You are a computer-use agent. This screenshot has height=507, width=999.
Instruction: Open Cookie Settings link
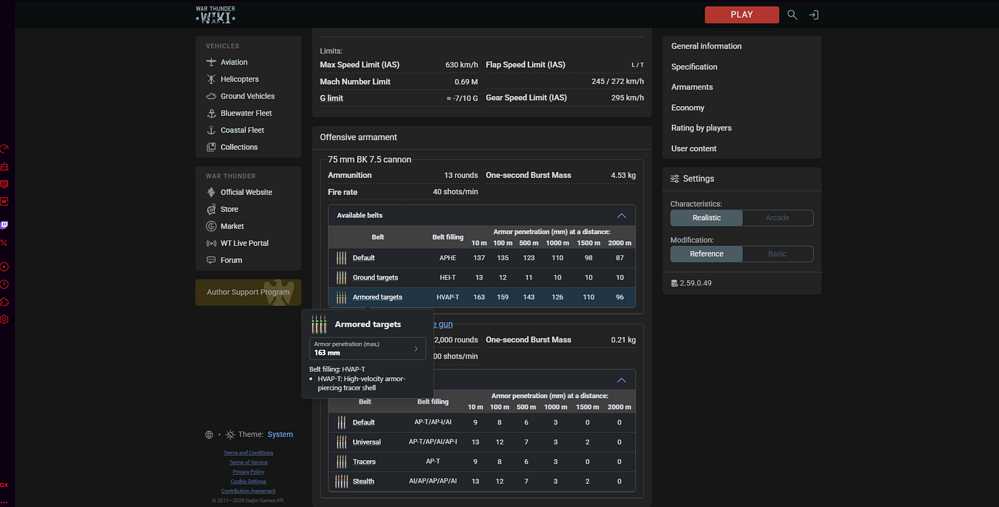[x=248, y=482]
